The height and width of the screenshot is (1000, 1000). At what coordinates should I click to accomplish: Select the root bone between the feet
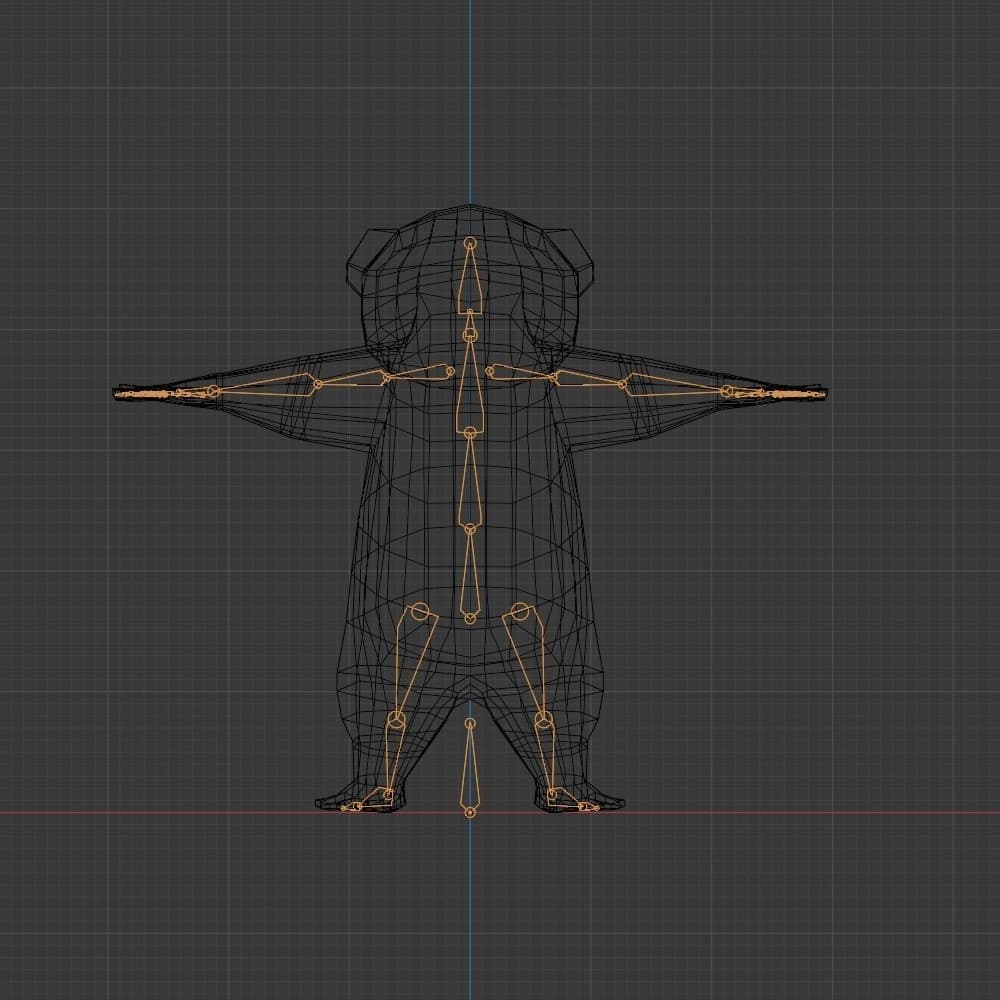(470, 770)
